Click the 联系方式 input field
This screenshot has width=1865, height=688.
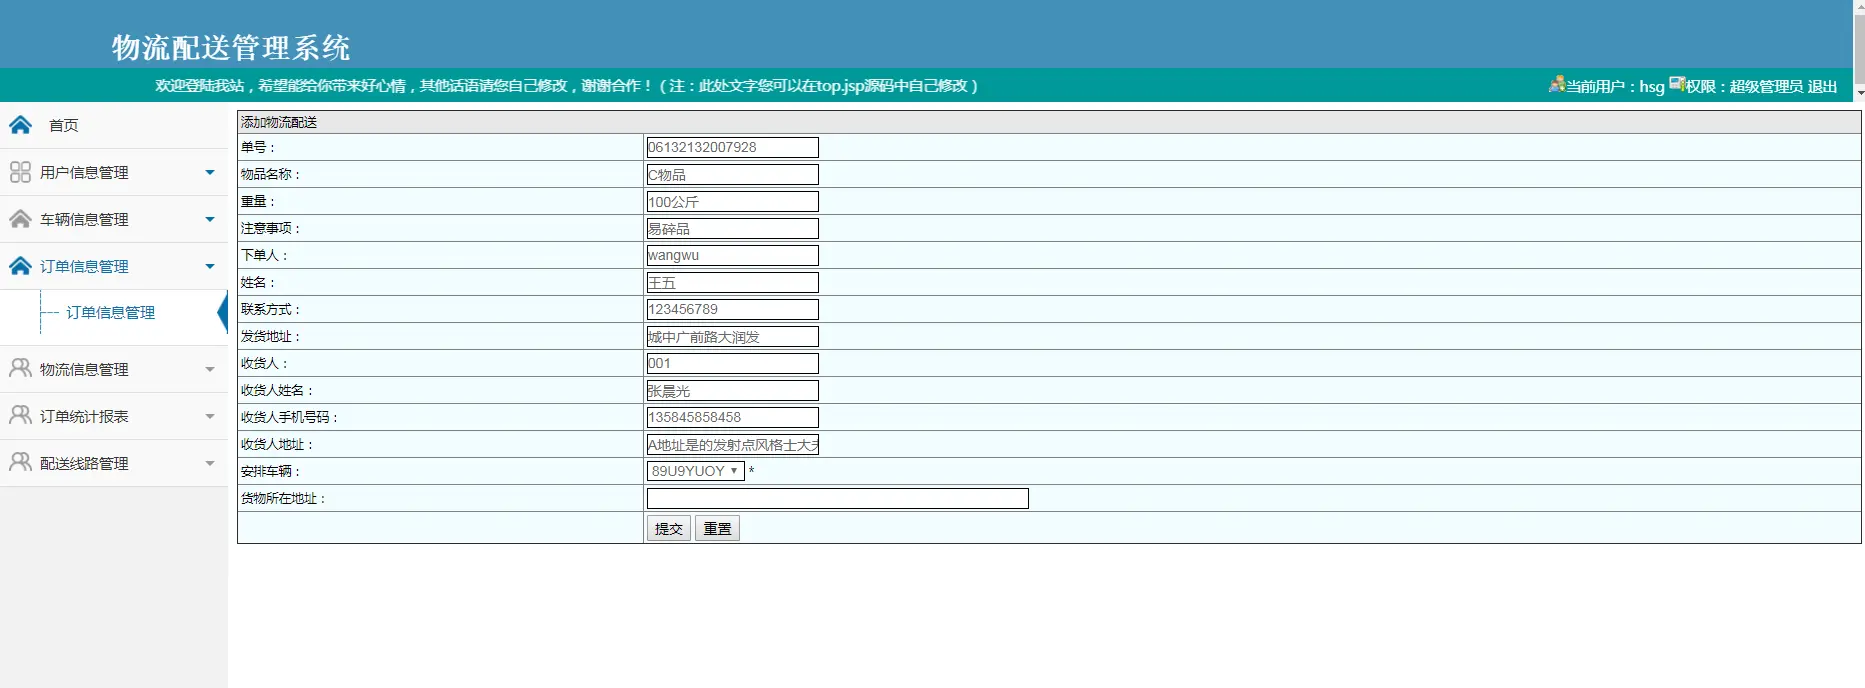pyautogui.click(x=733, y=309)
